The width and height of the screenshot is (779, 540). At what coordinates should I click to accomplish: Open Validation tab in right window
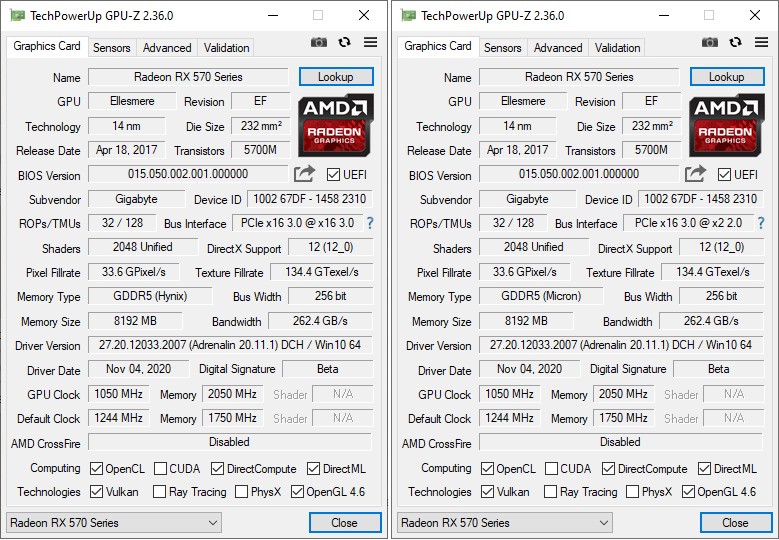pyautogui.click(x=618, y=48)
